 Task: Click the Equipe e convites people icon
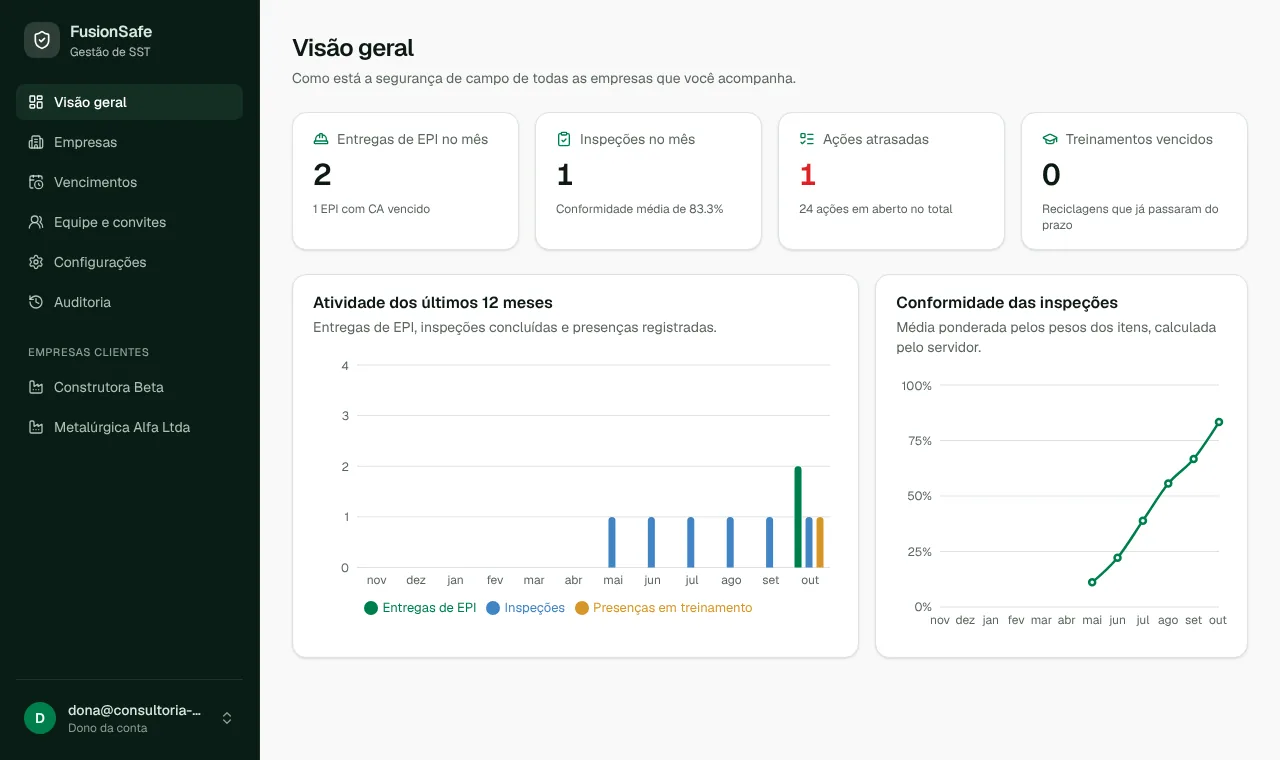(x=36, y=222)
